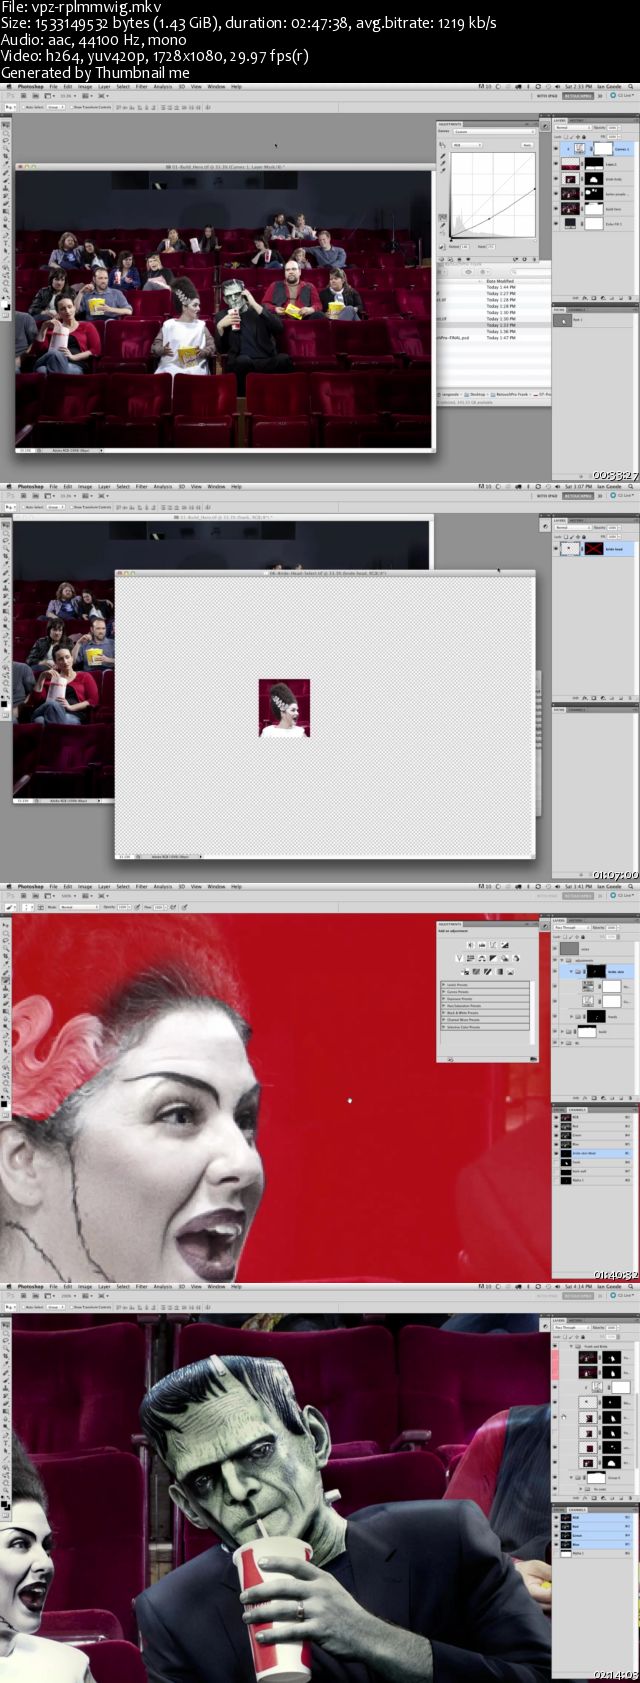Image resolution: width=640 pixels, height=1683 pixels.
Task: In 01:40:32 frame, toggle Green channel visibility
Action: point(556,1135)
